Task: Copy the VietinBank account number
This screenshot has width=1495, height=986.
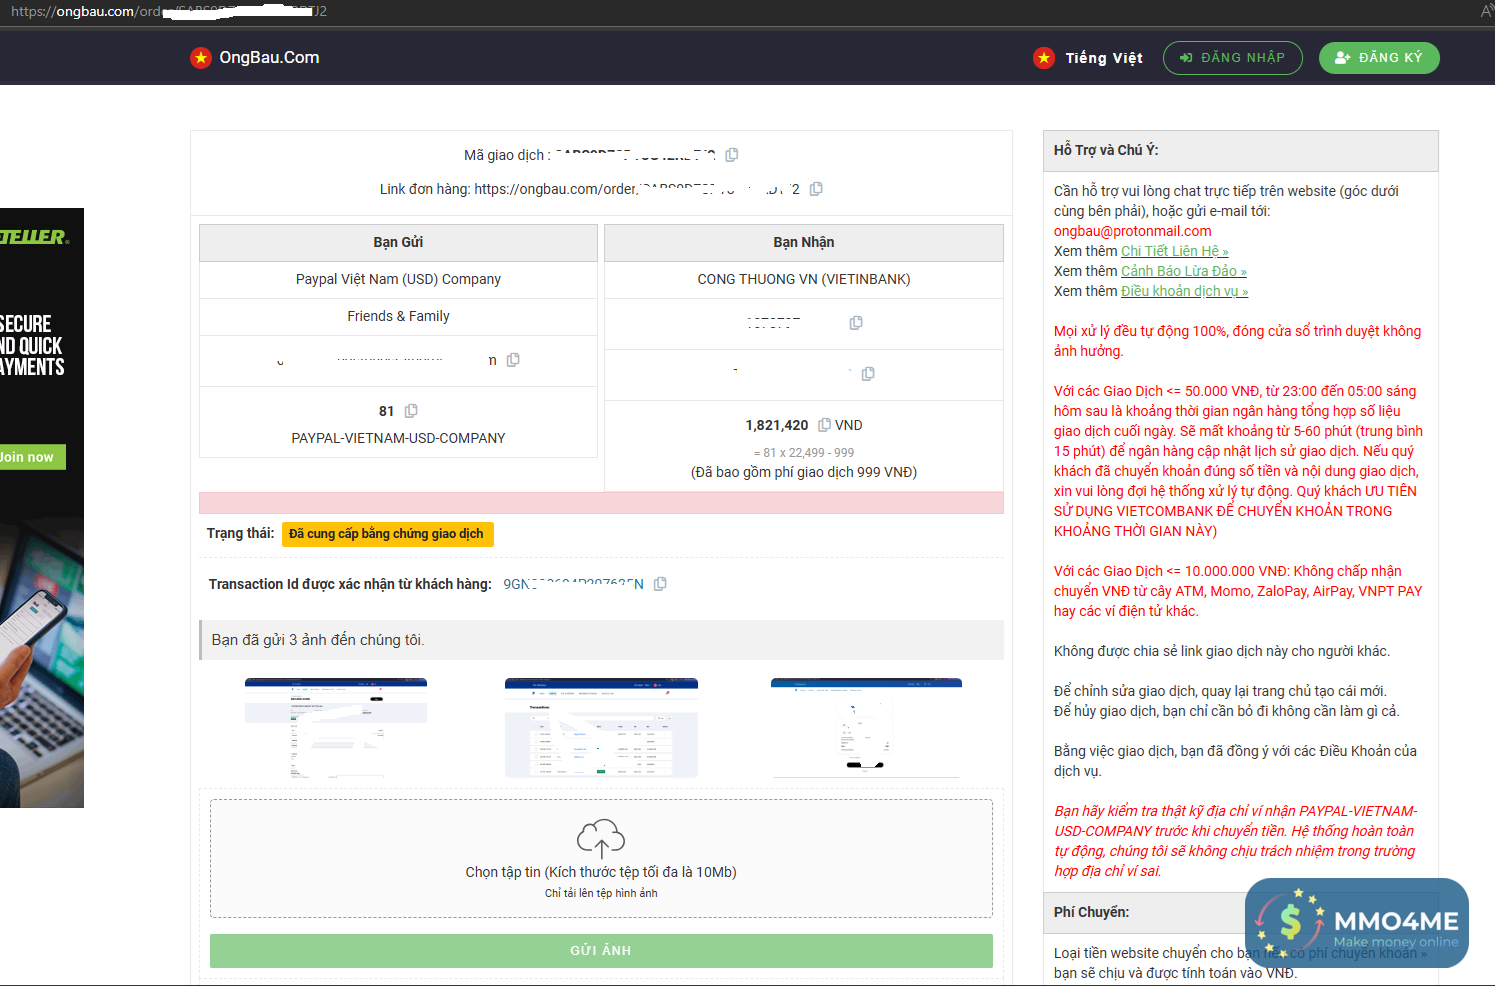Action: tap(856, 323)
